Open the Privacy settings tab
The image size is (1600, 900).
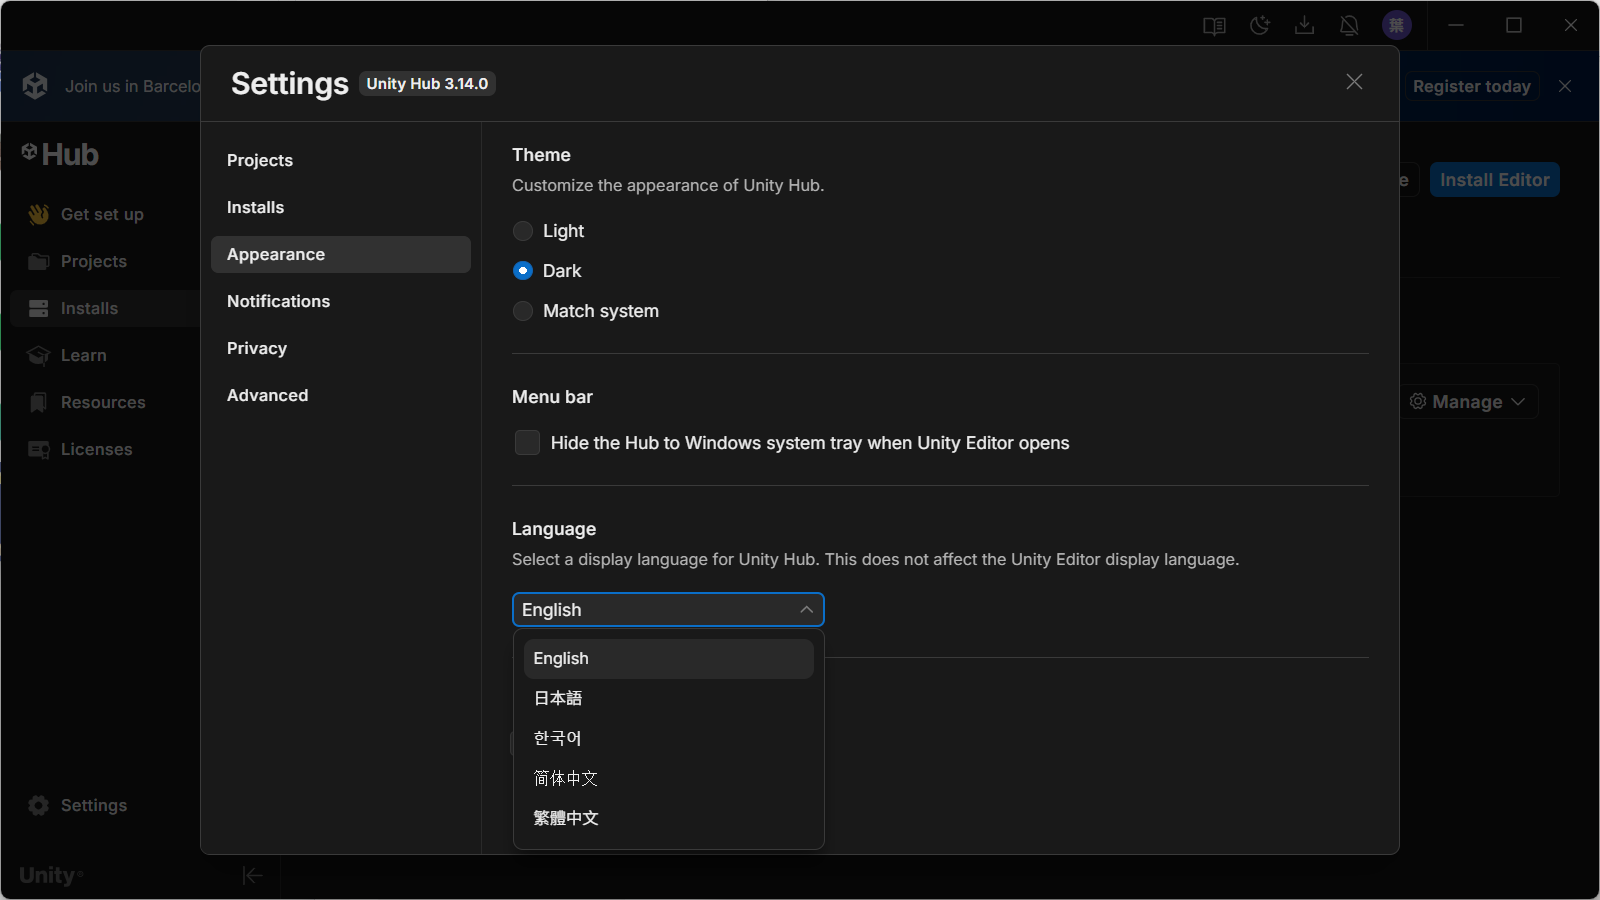tap(341, 348)
